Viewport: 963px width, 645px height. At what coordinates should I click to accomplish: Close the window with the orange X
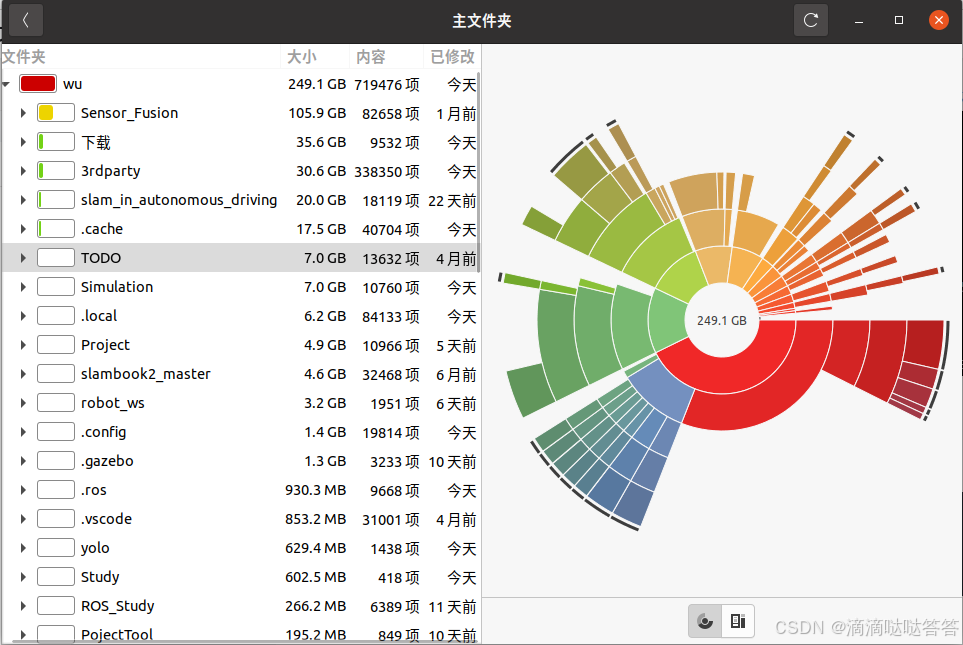click(x=938, y=20)
